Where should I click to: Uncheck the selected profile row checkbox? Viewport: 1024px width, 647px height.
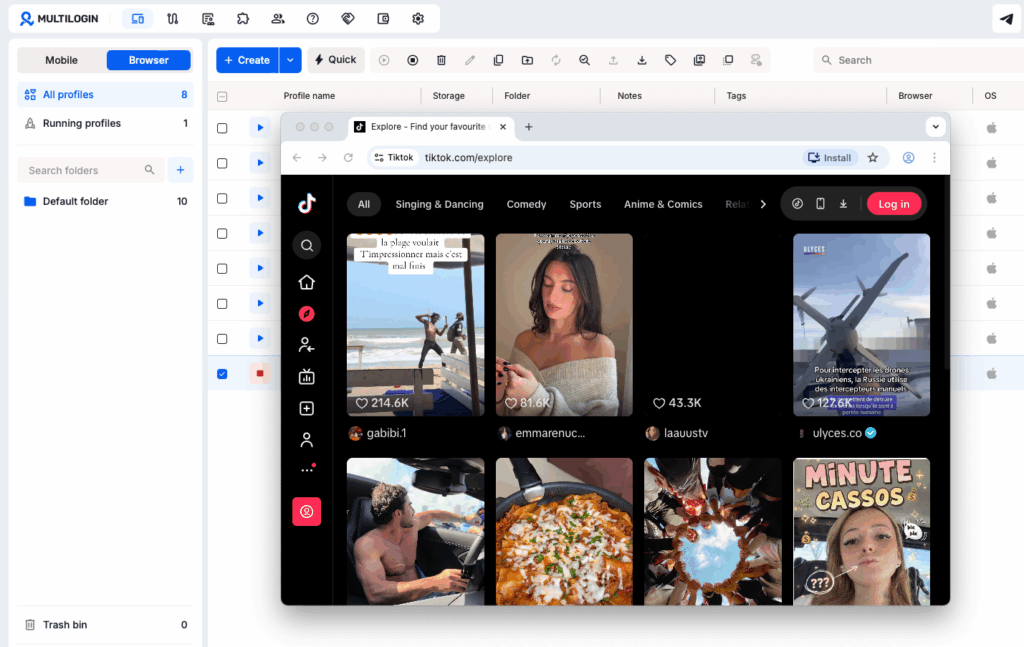(x=222, y=374)
